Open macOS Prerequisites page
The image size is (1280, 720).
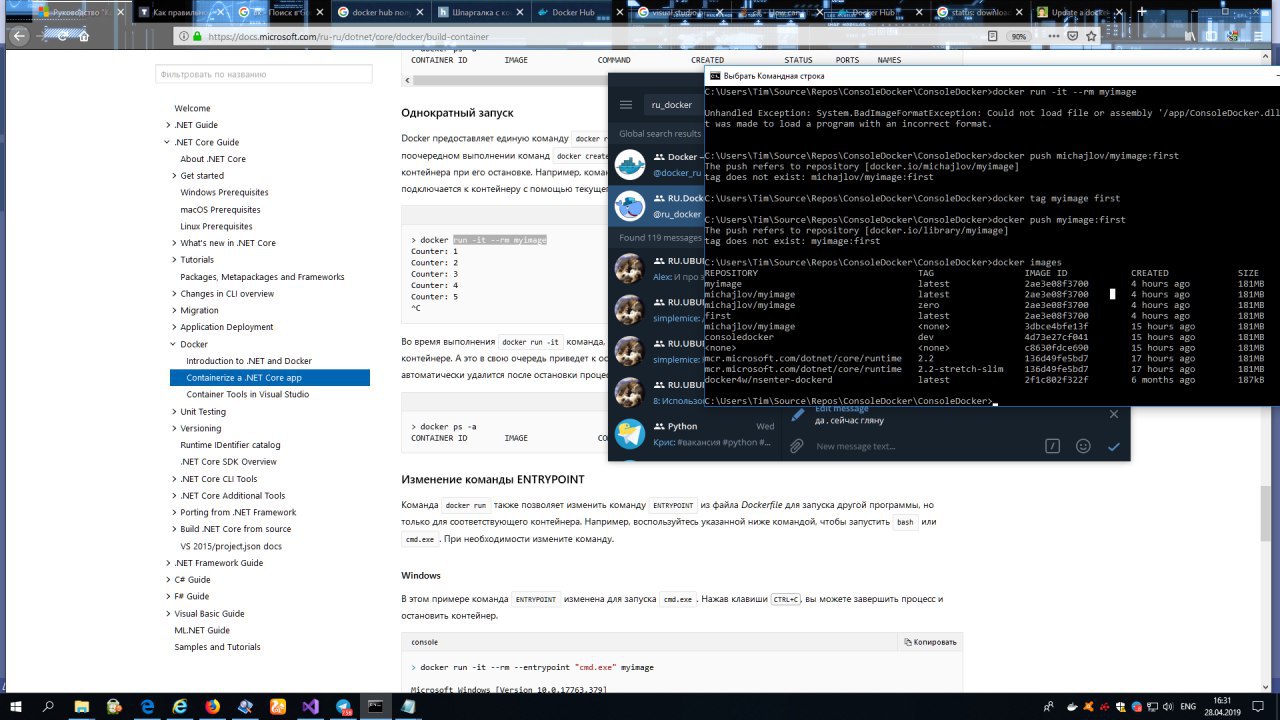[220, 209]
